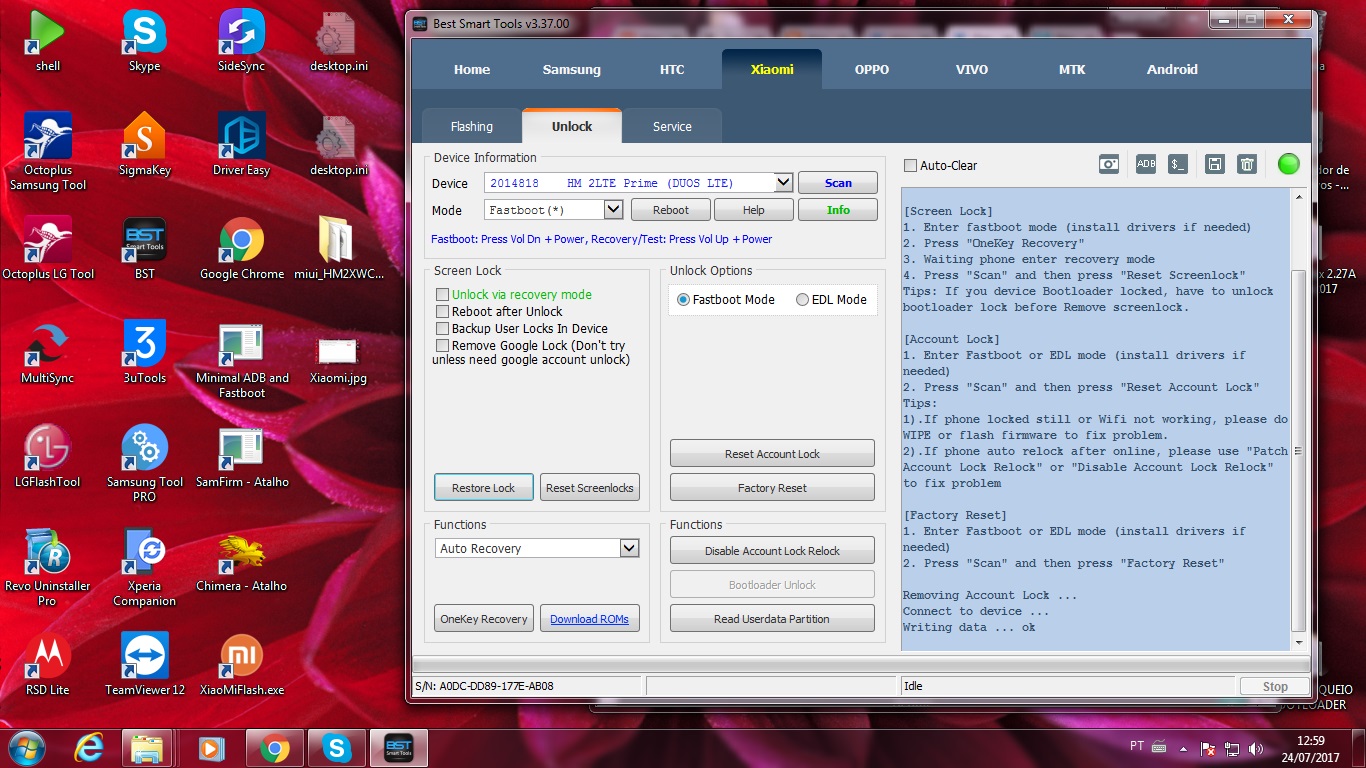Open the Service sub-tab

pos(672,127)
